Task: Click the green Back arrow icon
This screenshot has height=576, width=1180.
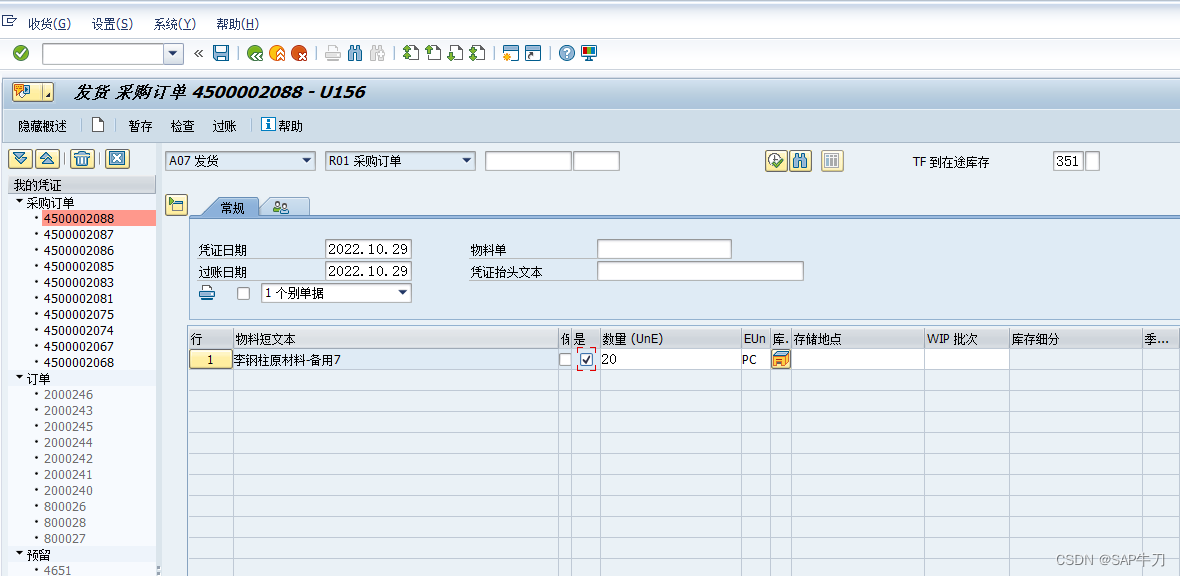Action: 255,53
